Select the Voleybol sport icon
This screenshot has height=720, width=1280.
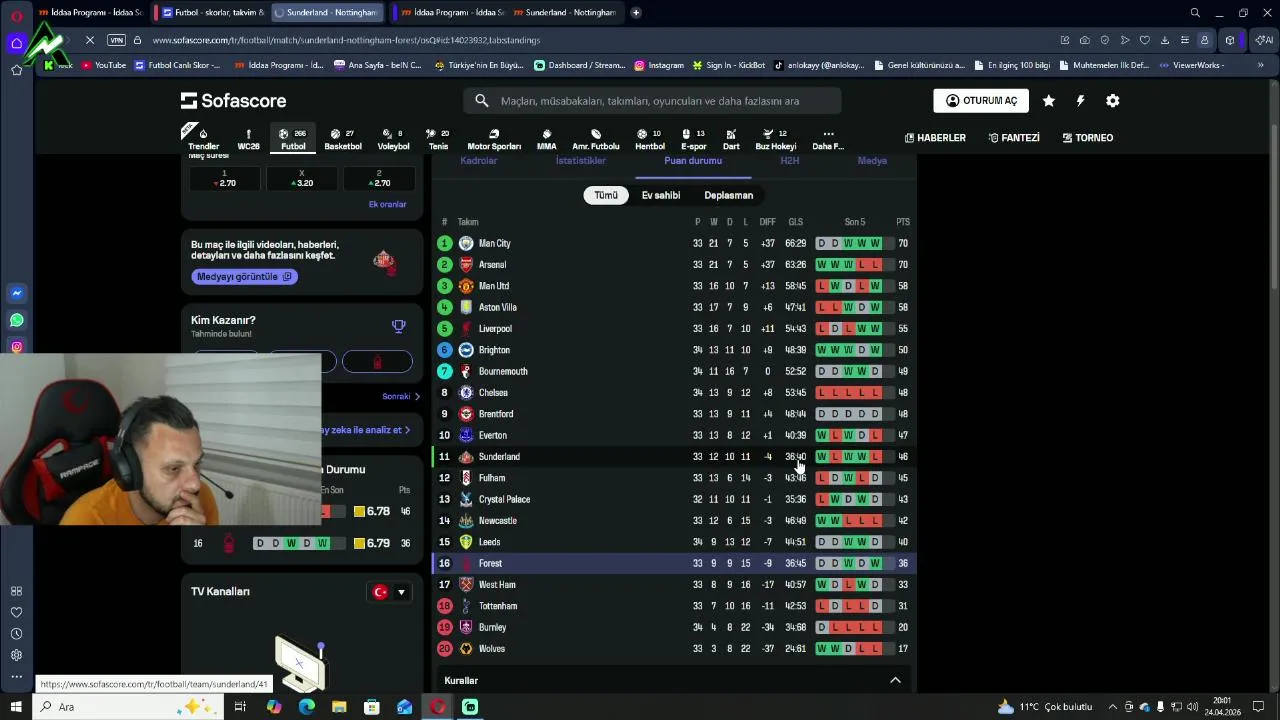(x=393, y=139)
